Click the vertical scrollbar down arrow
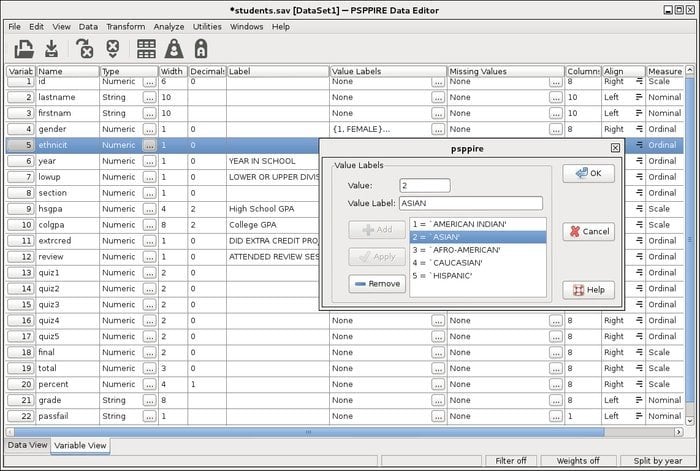This screenshot has height=471, width=700. [689, 421]
